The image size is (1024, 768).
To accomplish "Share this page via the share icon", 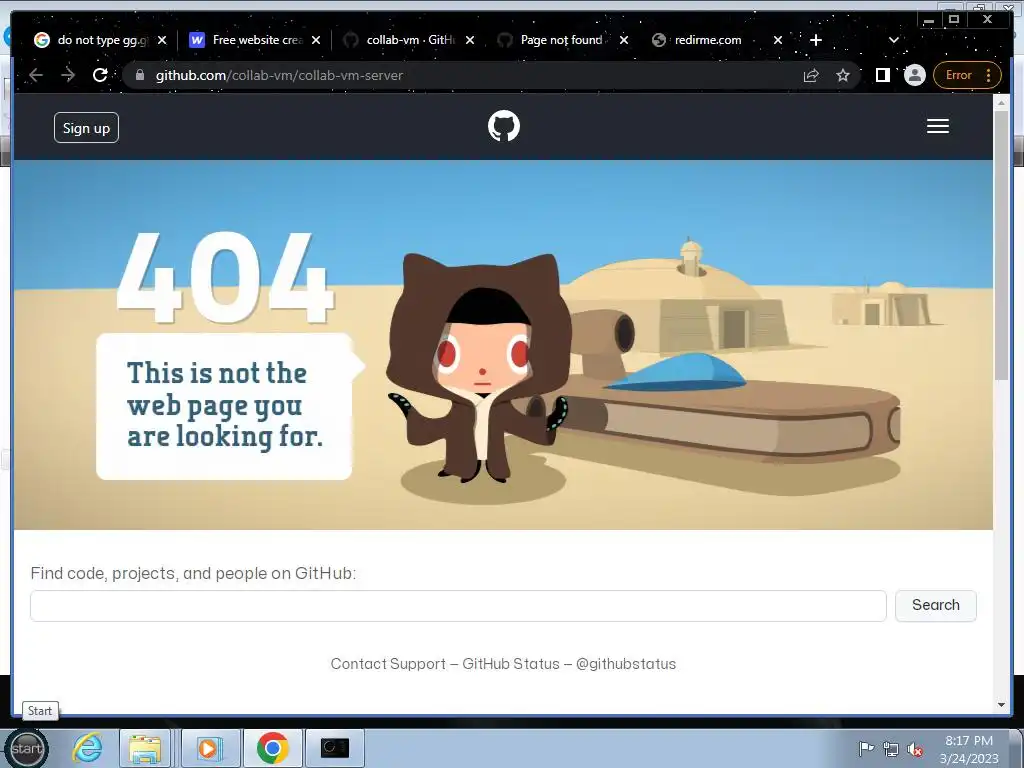I will pos(810,75).
